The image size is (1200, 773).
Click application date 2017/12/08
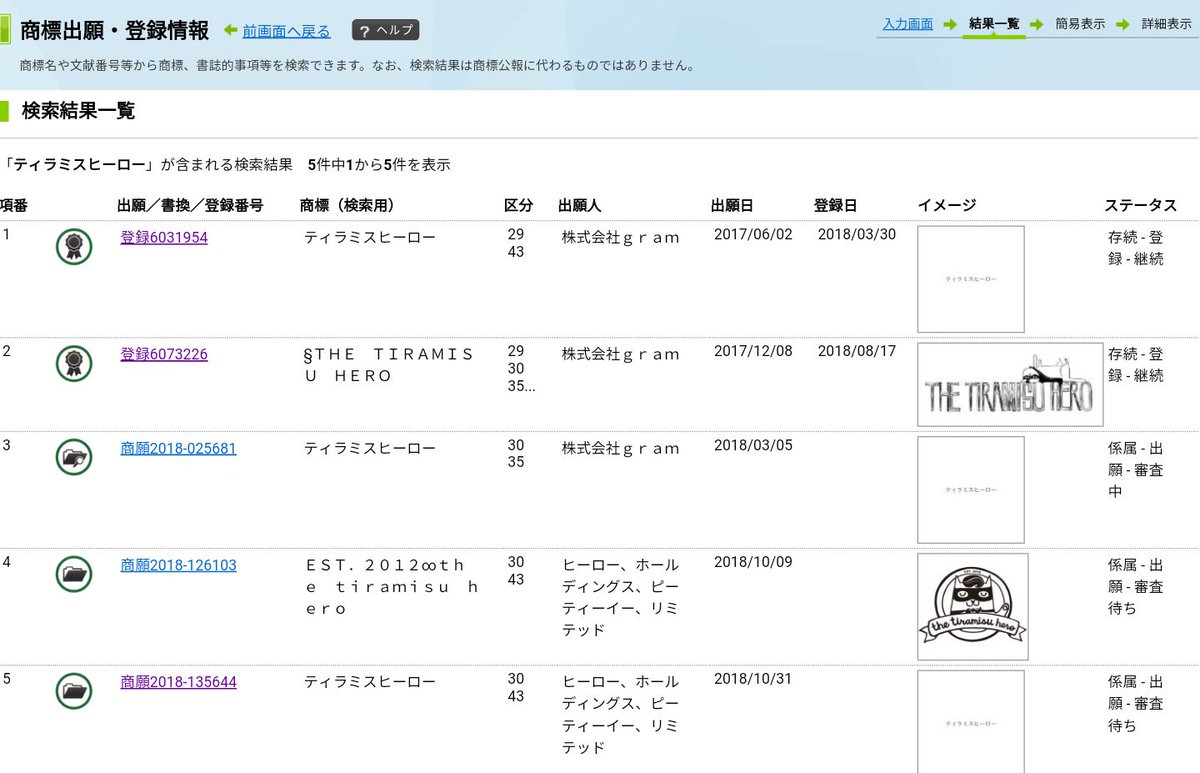click(754, 351)
